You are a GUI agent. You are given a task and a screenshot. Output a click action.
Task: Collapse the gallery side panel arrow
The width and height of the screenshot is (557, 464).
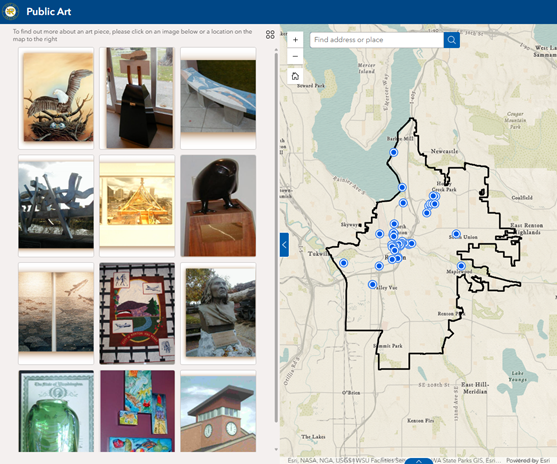tap(284, 245)
